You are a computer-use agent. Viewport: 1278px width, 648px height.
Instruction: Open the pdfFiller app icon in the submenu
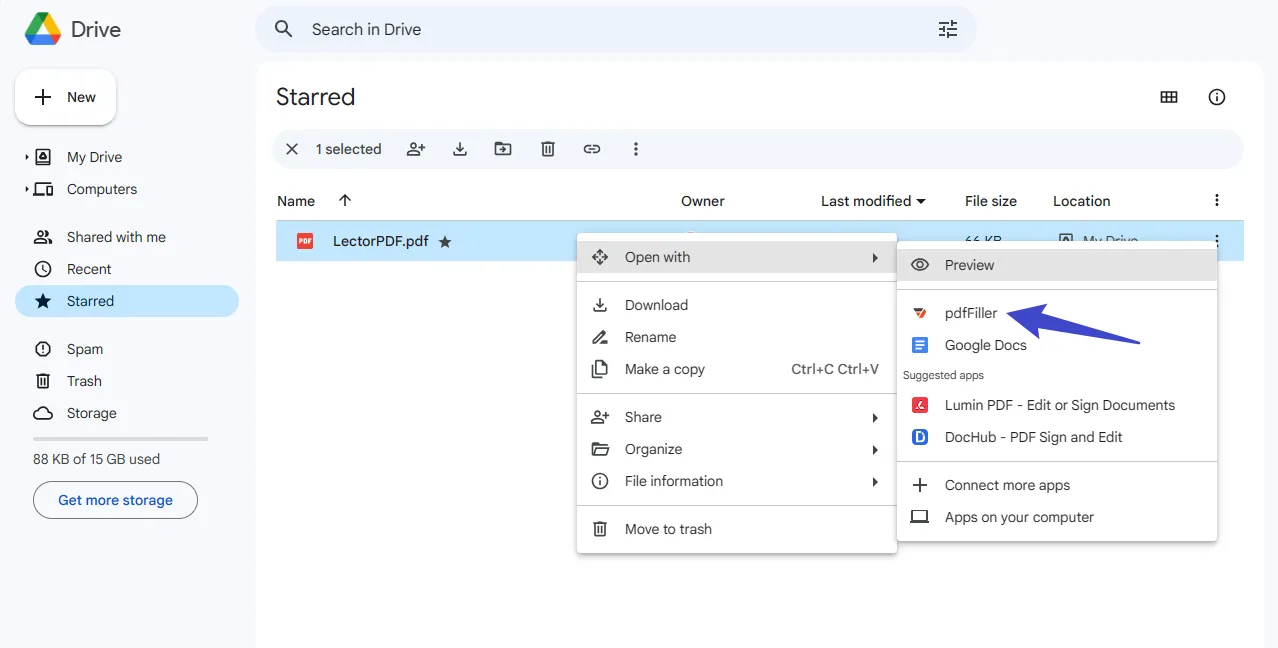pyautogui.click(x=918, y=312)
